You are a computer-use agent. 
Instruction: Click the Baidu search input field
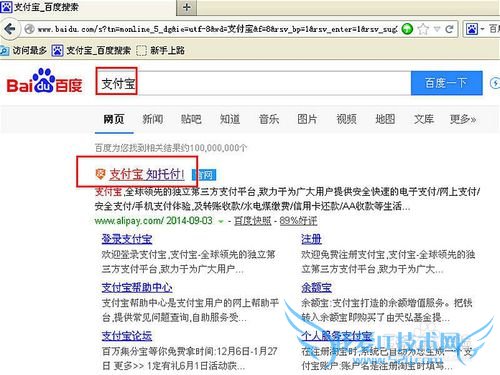(x=253, y=83)
